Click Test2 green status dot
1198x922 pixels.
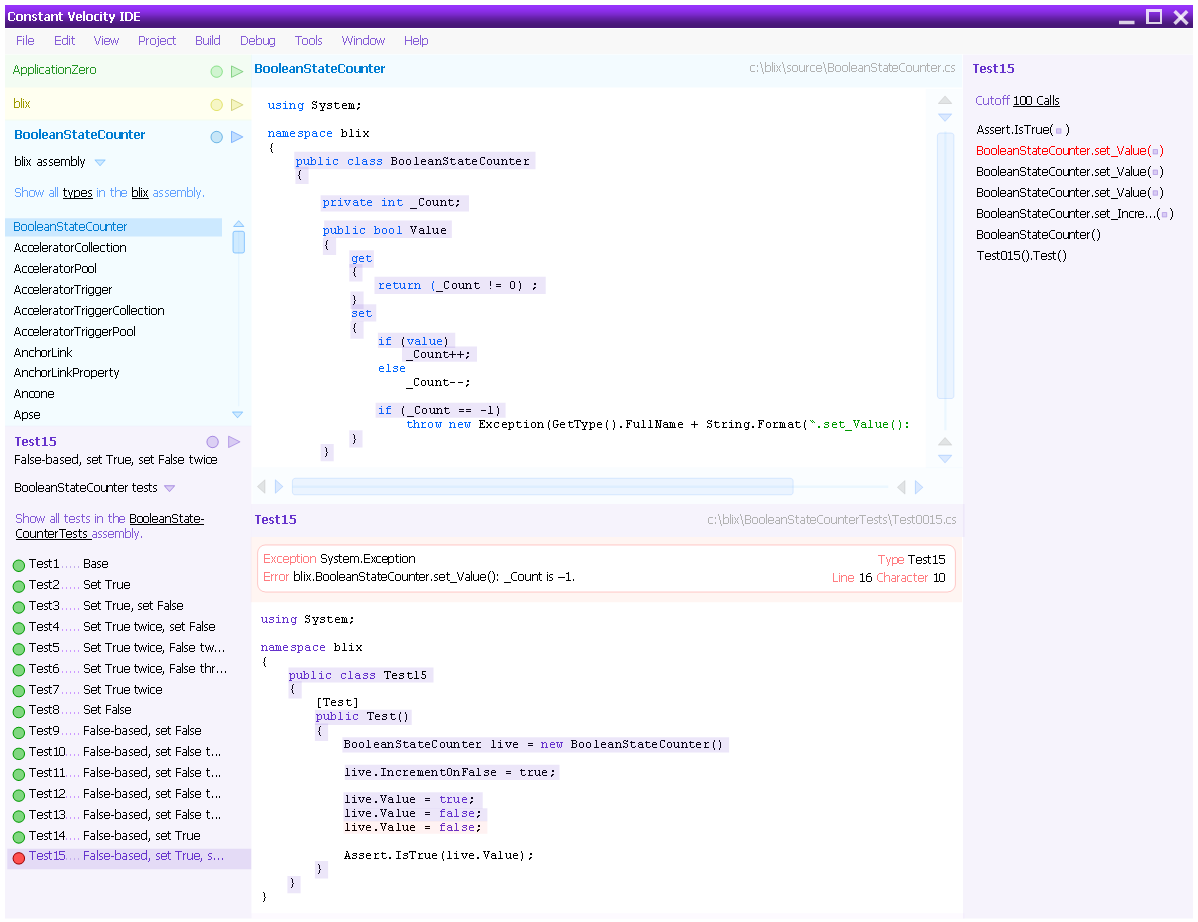[19, 586]
